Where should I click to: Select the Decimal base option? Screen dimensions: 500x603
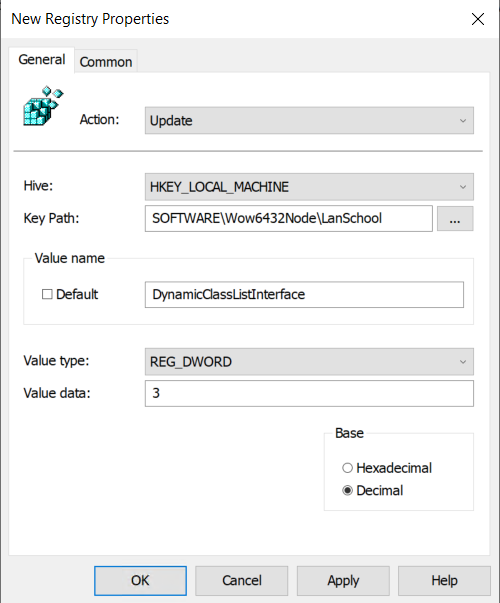click(x=347, y=491)
